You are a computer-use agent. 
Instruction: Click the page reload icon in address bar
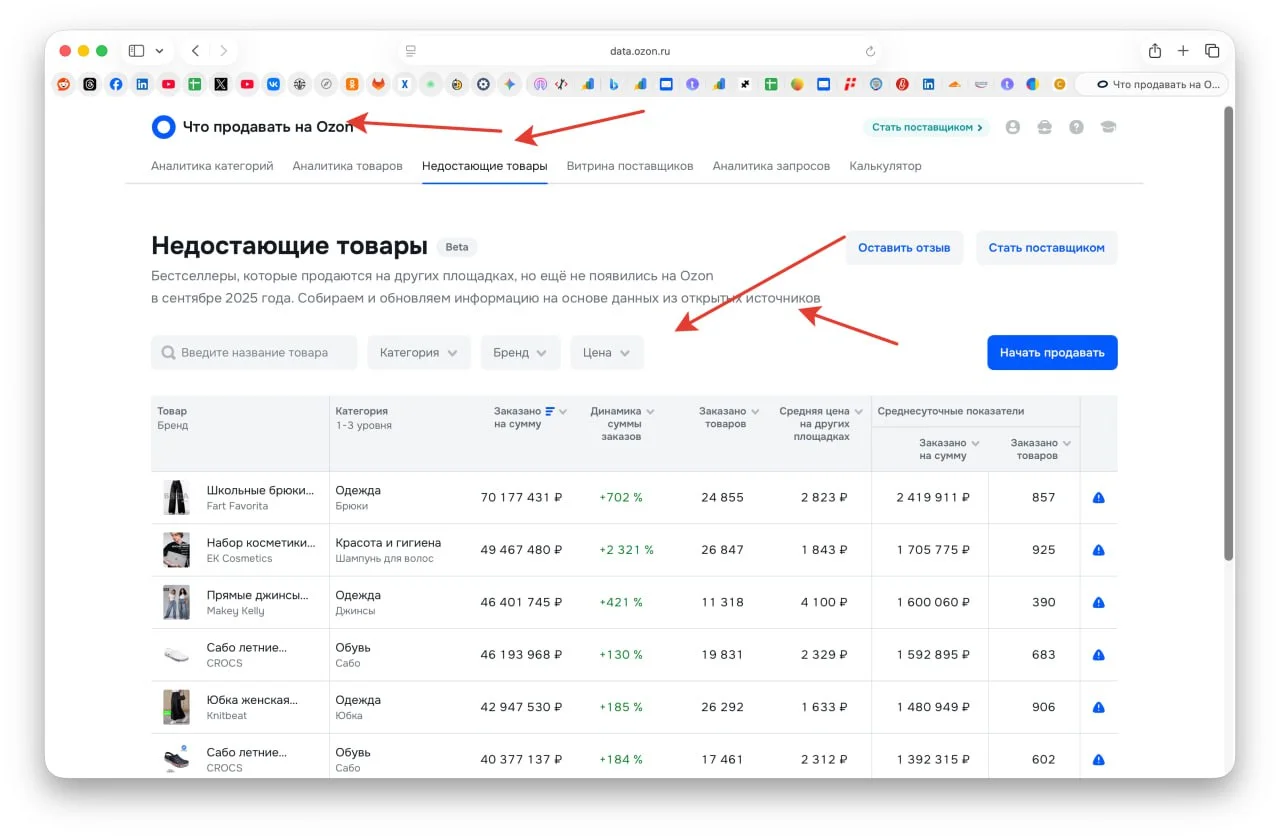[870, 51]
